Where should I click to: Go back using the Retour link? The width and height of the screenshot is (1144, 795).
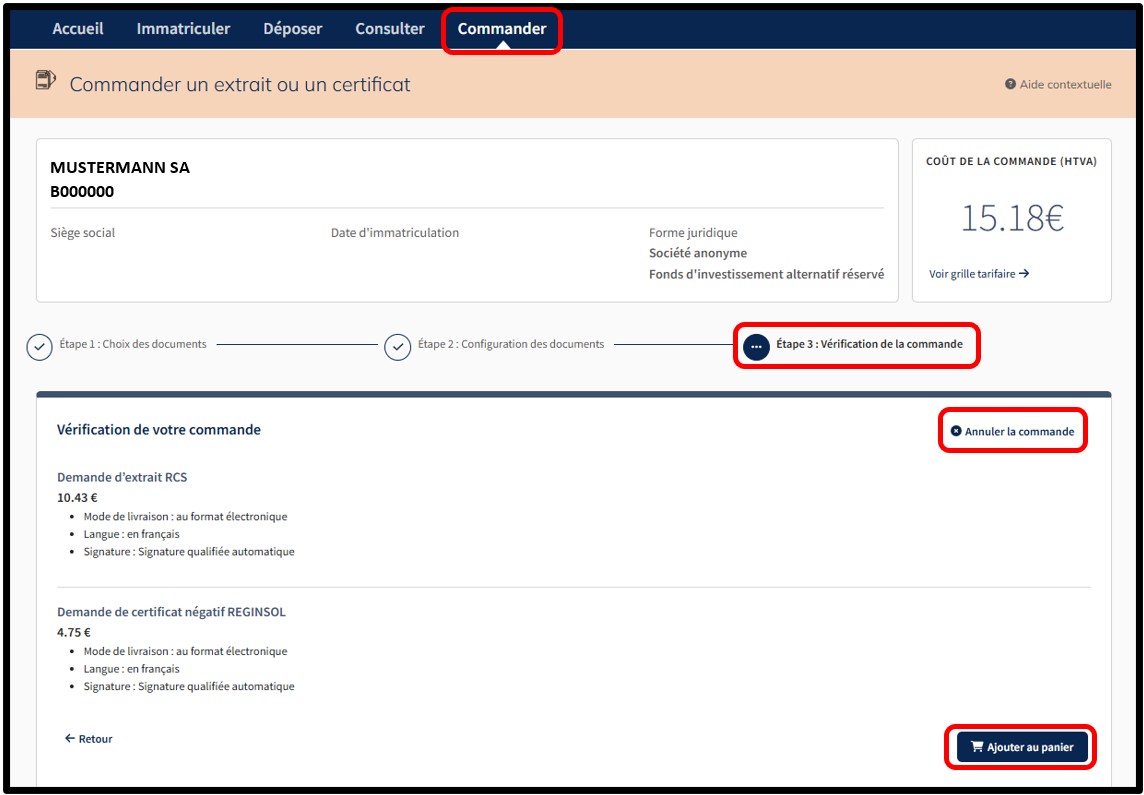95,739
